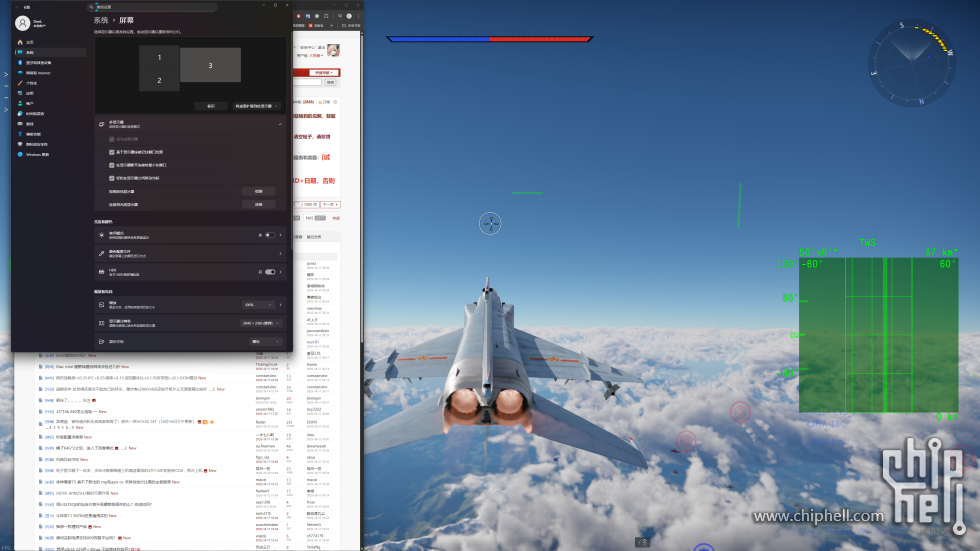
Task: Open the 32-inch 4k 240 thread
Action: pyautogui.click(x=77, y=412)
